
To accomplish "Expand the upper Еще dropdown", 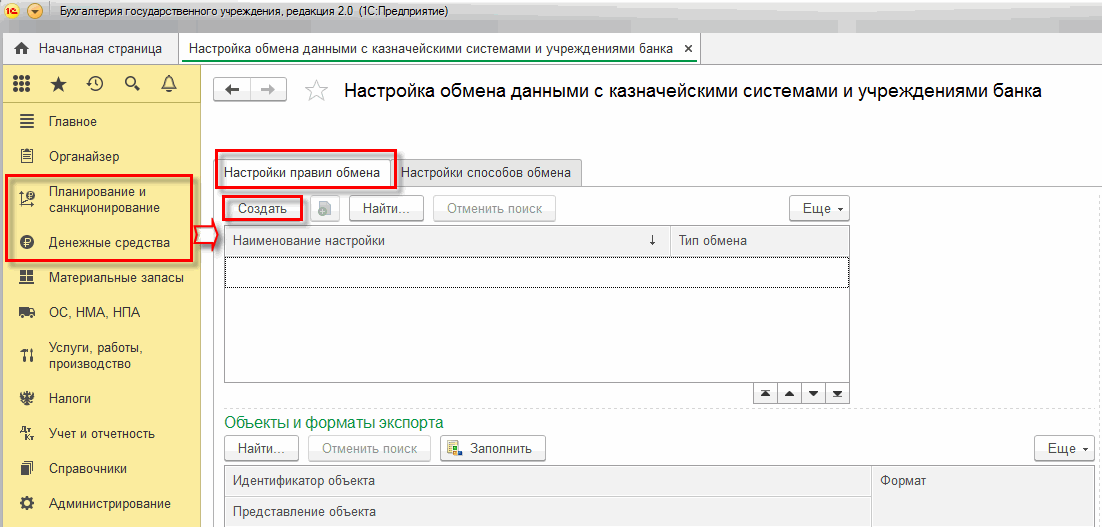I will [x=819, y=208].
